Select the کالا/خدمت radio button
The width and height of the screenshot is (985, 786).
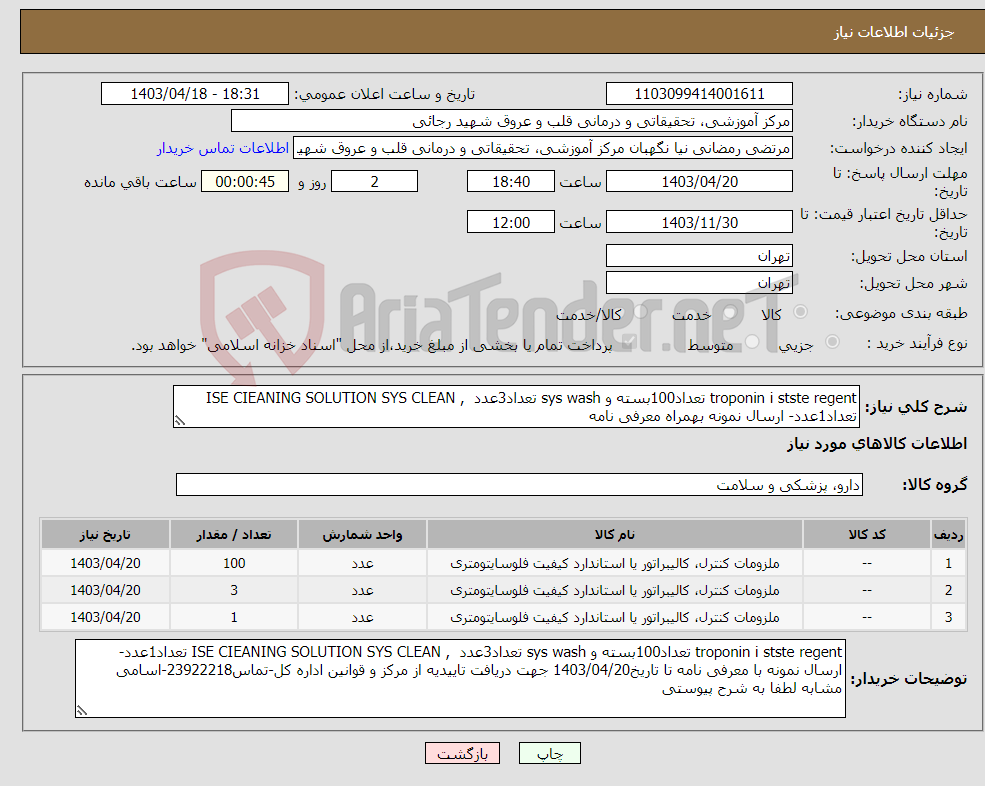640,312
